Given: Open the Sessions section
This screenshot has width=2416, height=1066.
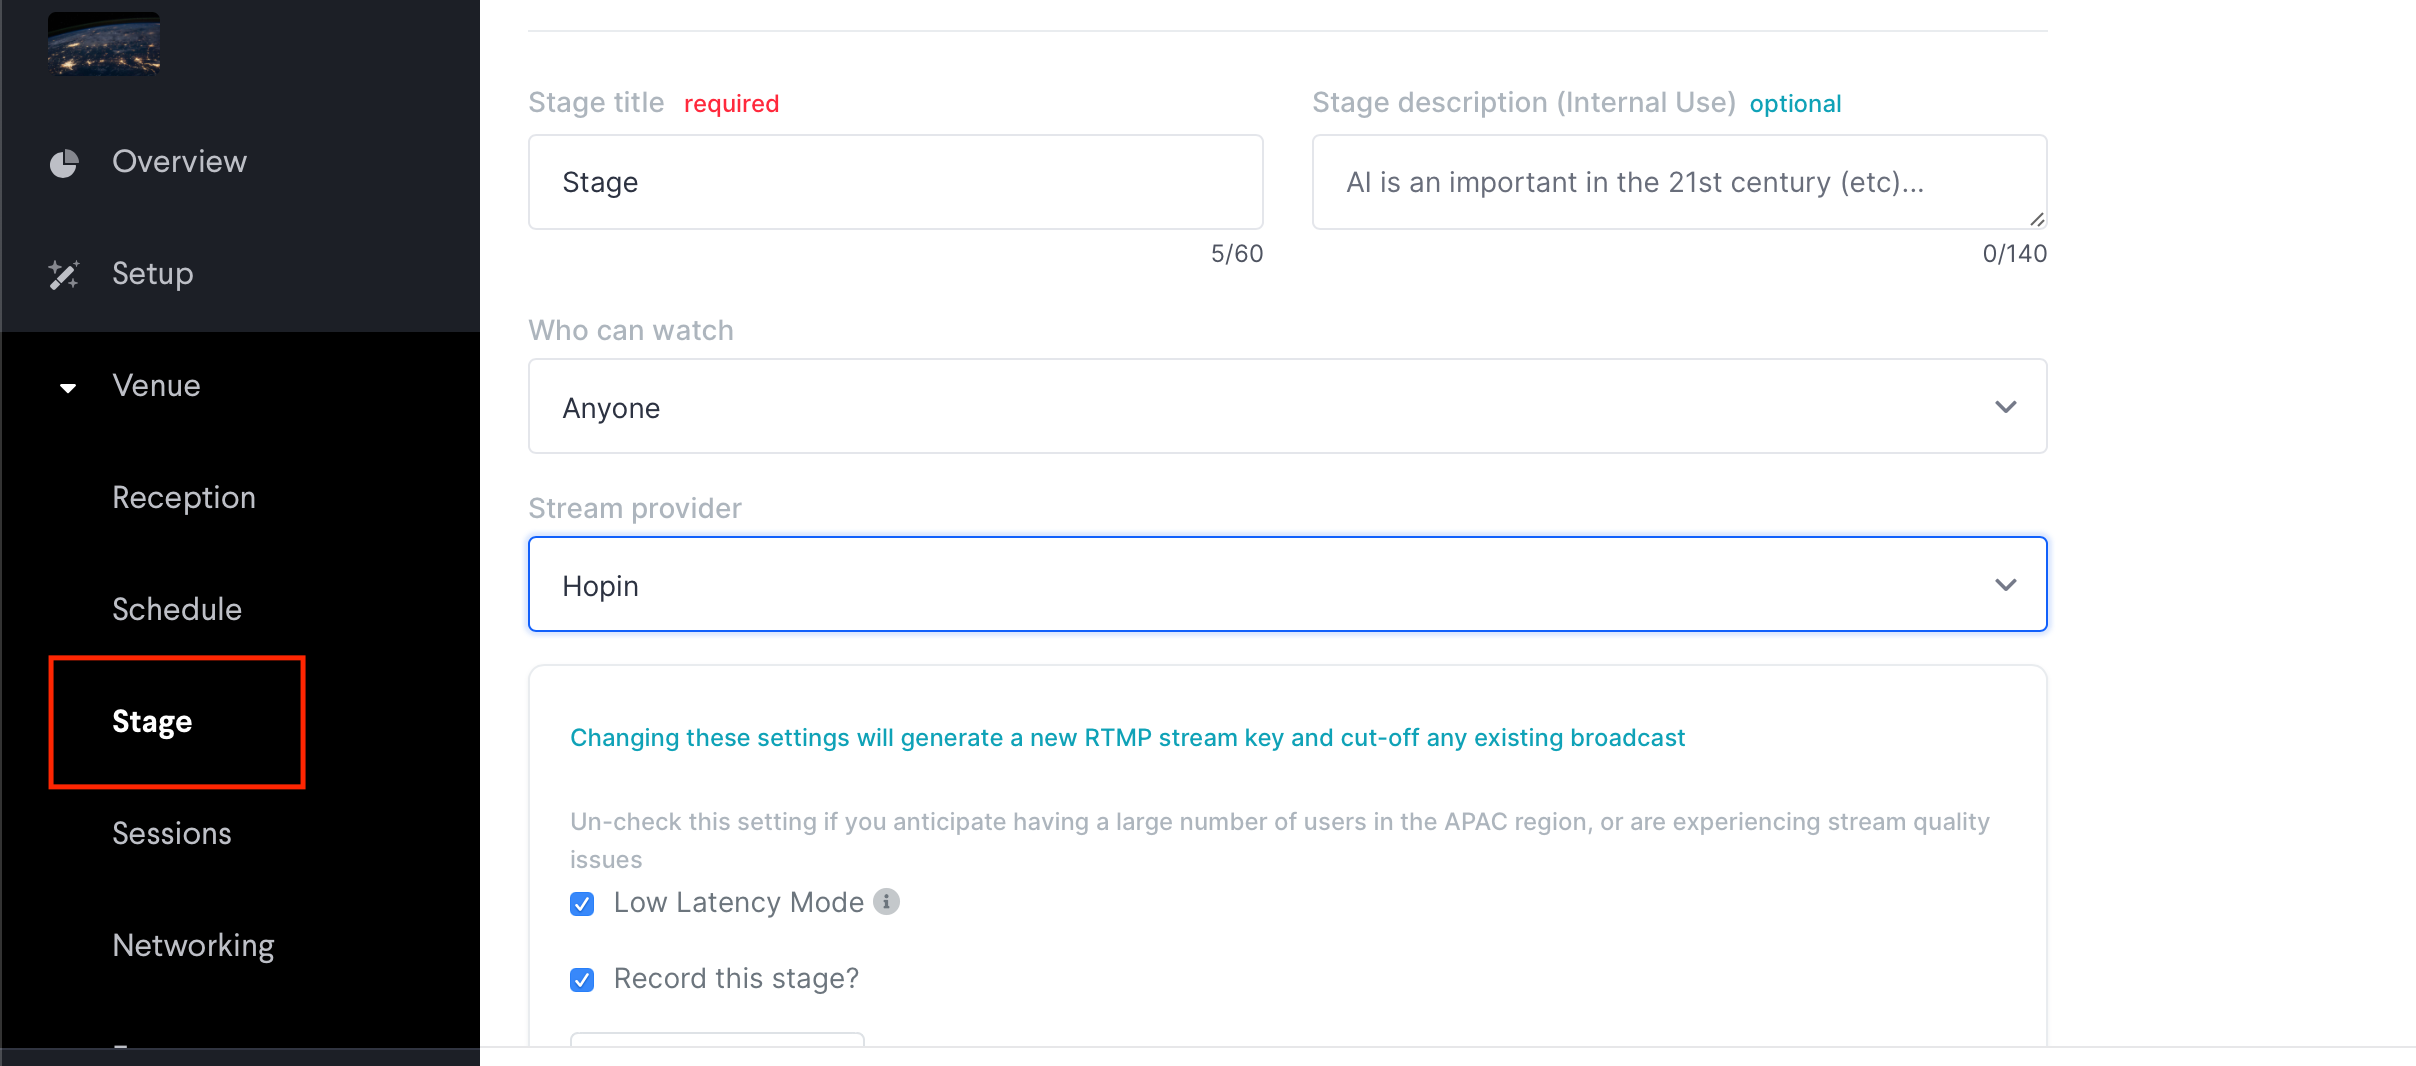Looking at the screenshot, I should click(x=172, y=834).
